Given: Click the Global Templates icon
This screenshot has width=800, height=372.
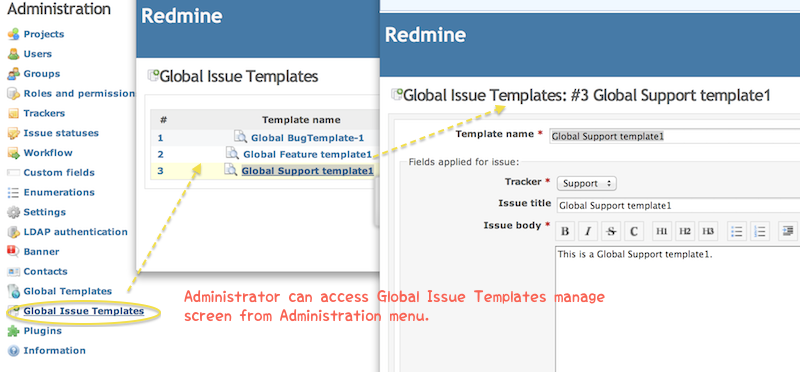Looking at the screenshot, I should (14, 291).
